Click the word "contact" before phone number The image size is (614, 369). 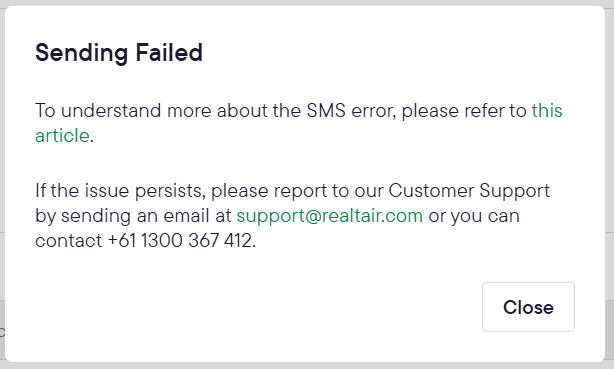pos(69,241)
